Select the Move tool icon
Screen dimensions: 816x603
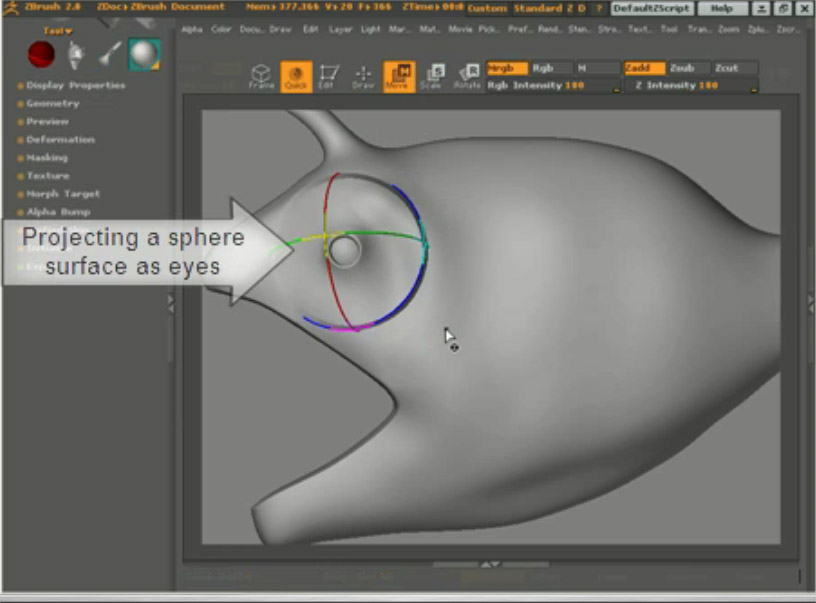[x=398, y=76]
